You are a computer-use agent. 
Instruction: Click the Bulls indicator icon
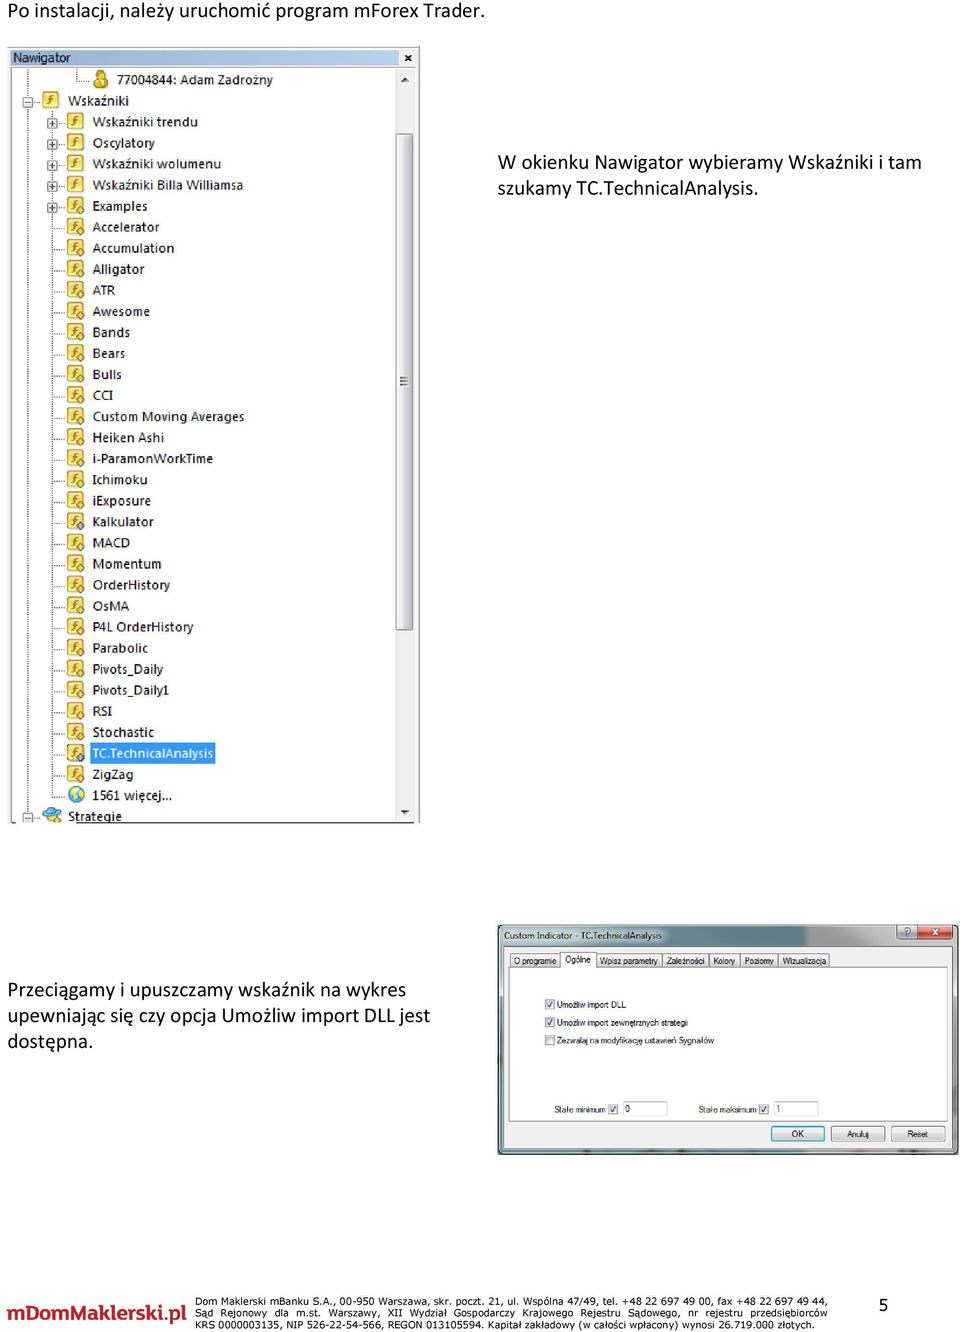point(76,374)
